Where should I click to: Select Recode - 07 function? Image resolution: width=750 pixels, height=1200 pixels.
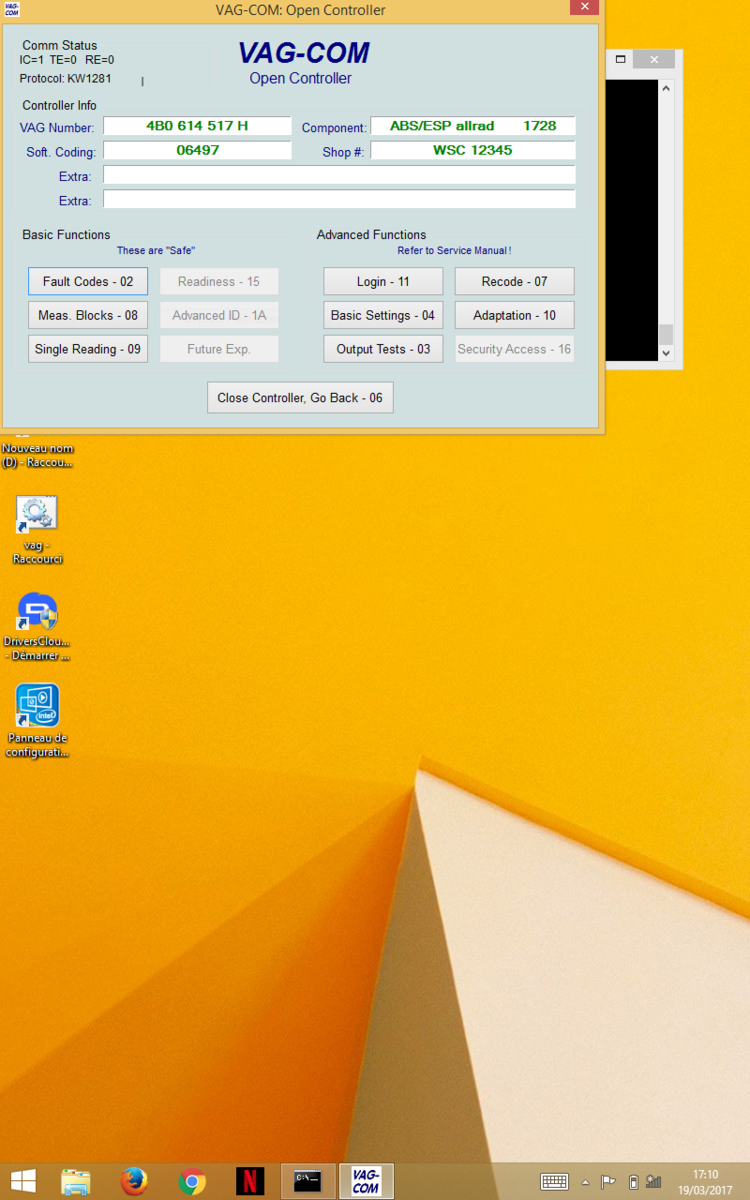pos(514,282)
